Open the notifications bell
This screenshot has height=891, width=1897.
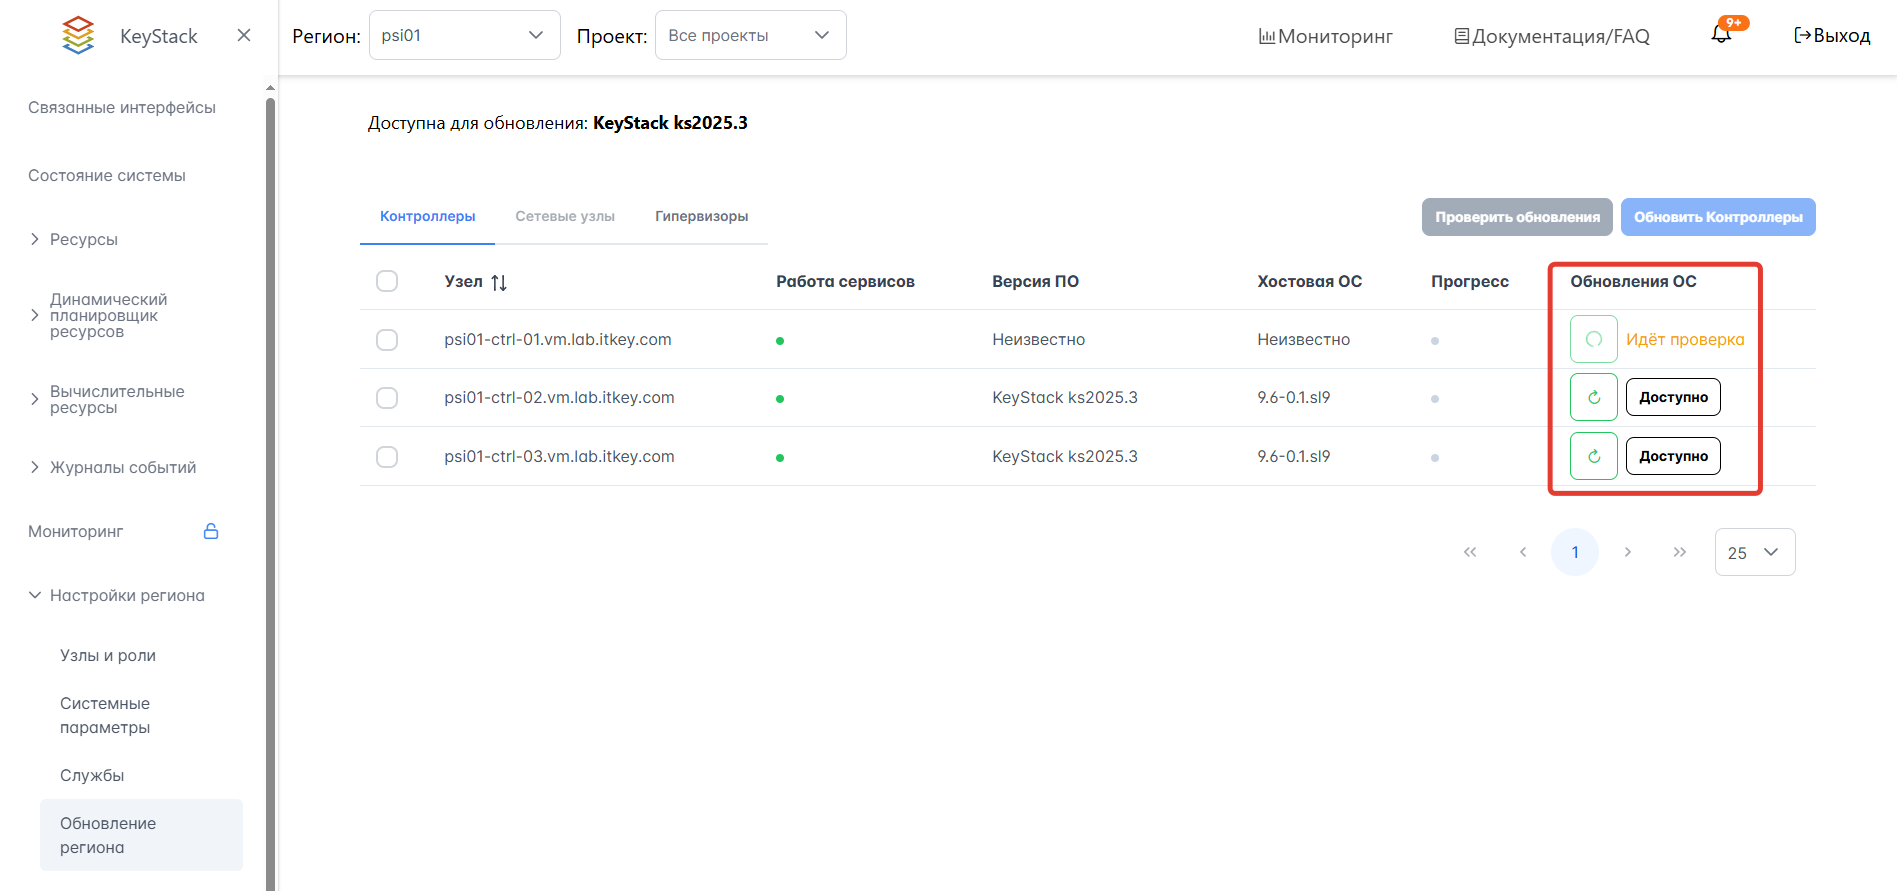pyautogui.click(x=1721, y=35)
